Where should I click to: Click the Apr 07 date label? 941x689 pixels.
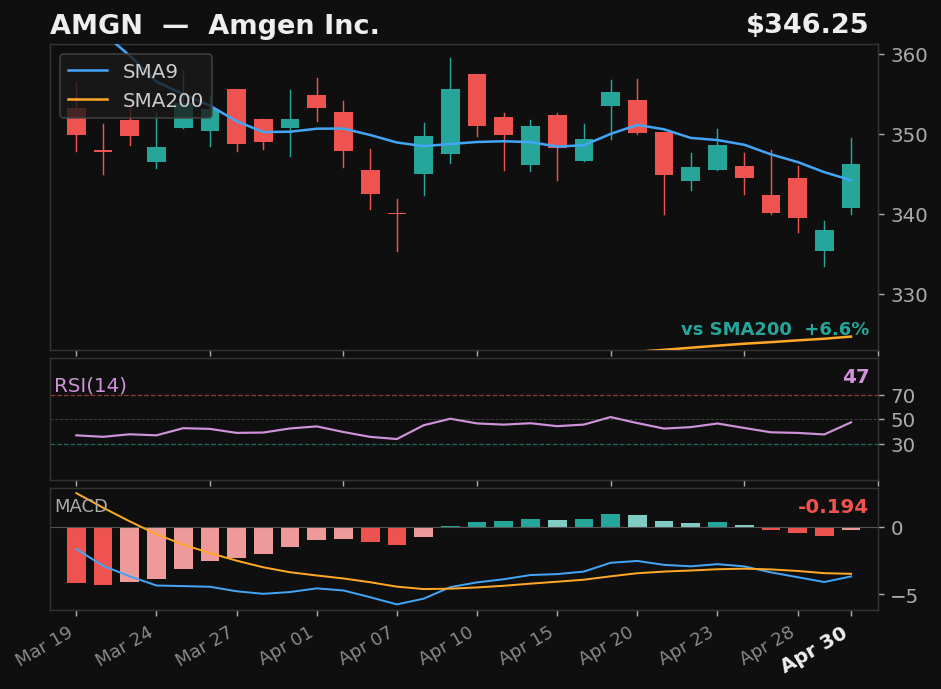click(367, 646)
